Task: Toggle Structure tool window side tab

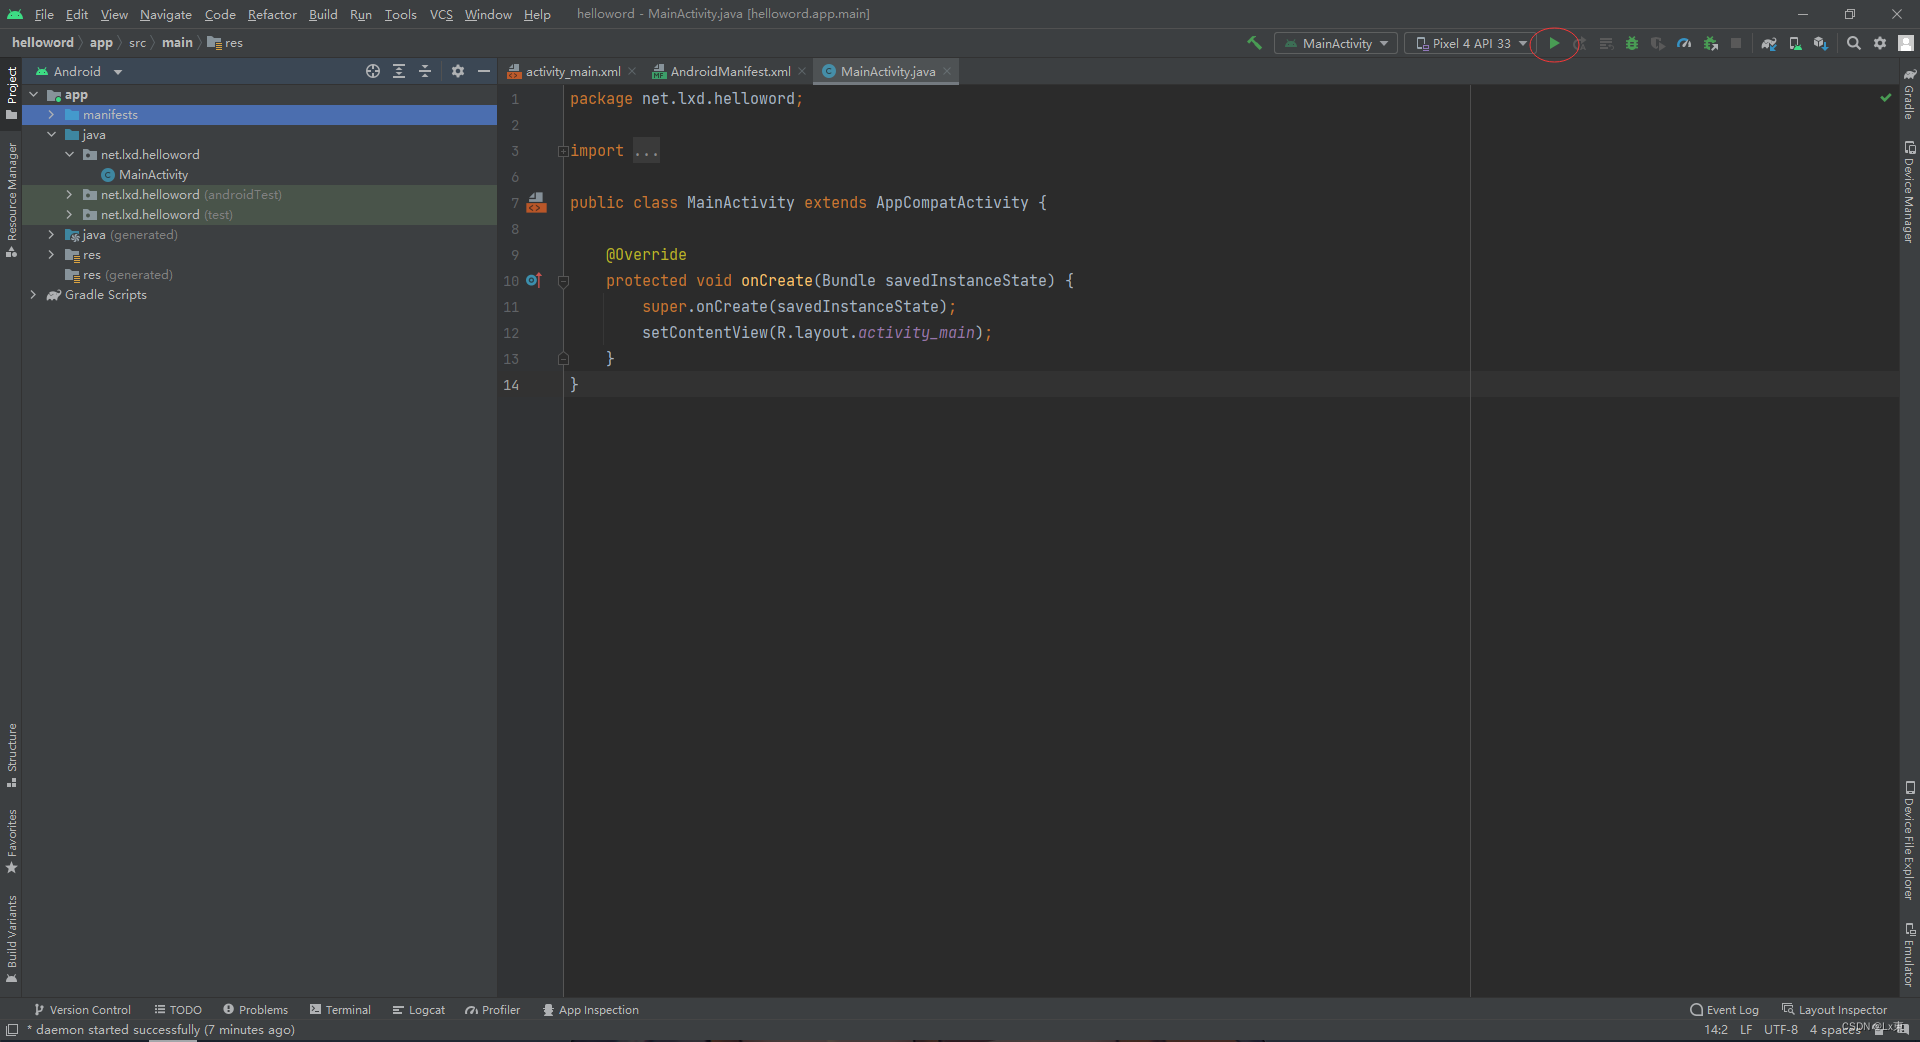Action: pyautogui.click(x=11, y=755)
